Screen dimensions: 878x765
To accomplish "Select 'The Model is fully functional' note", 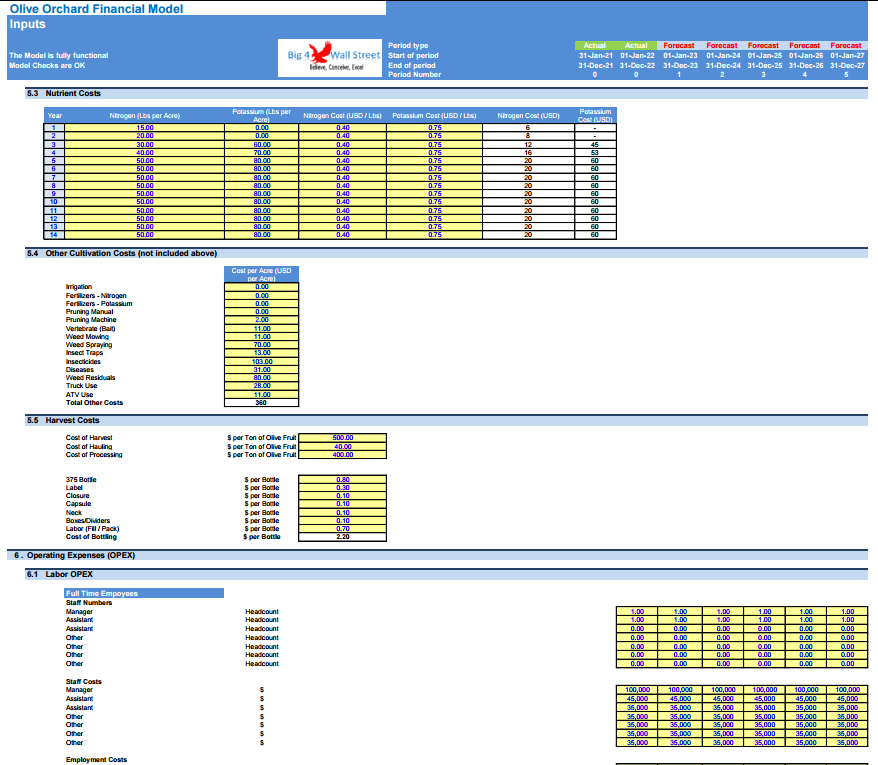I will (59, 55).
